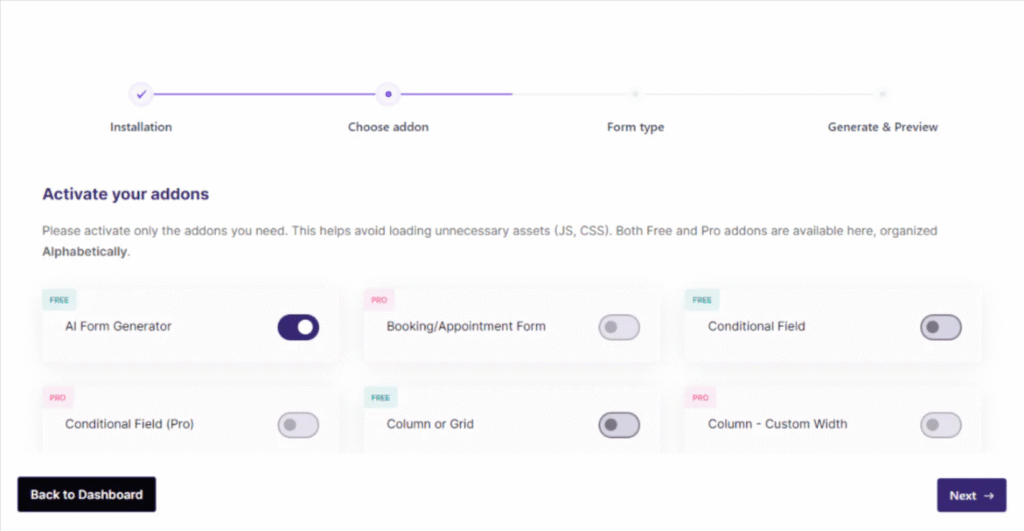Image resolution: width=1024 pixels, height=531 pixels.
Task: Click the Back to Dashboard button
Action: [x=87, y=494]
